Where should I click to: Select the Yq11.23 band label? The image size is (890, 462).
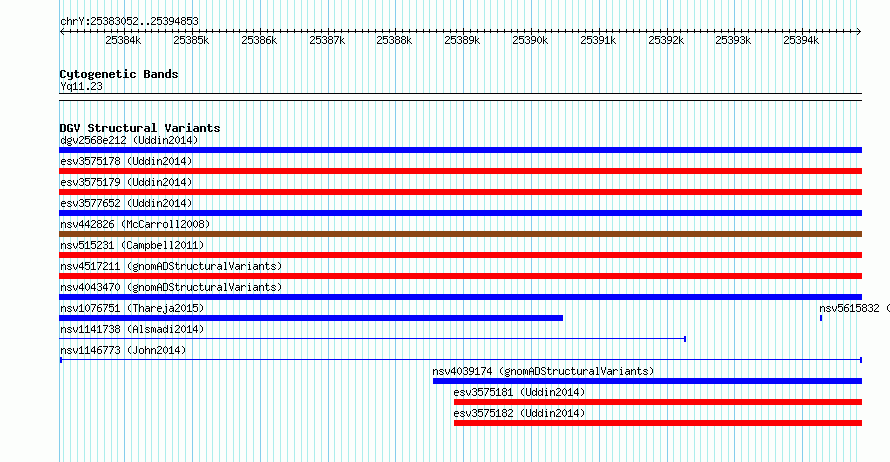(x=81, y=86)
